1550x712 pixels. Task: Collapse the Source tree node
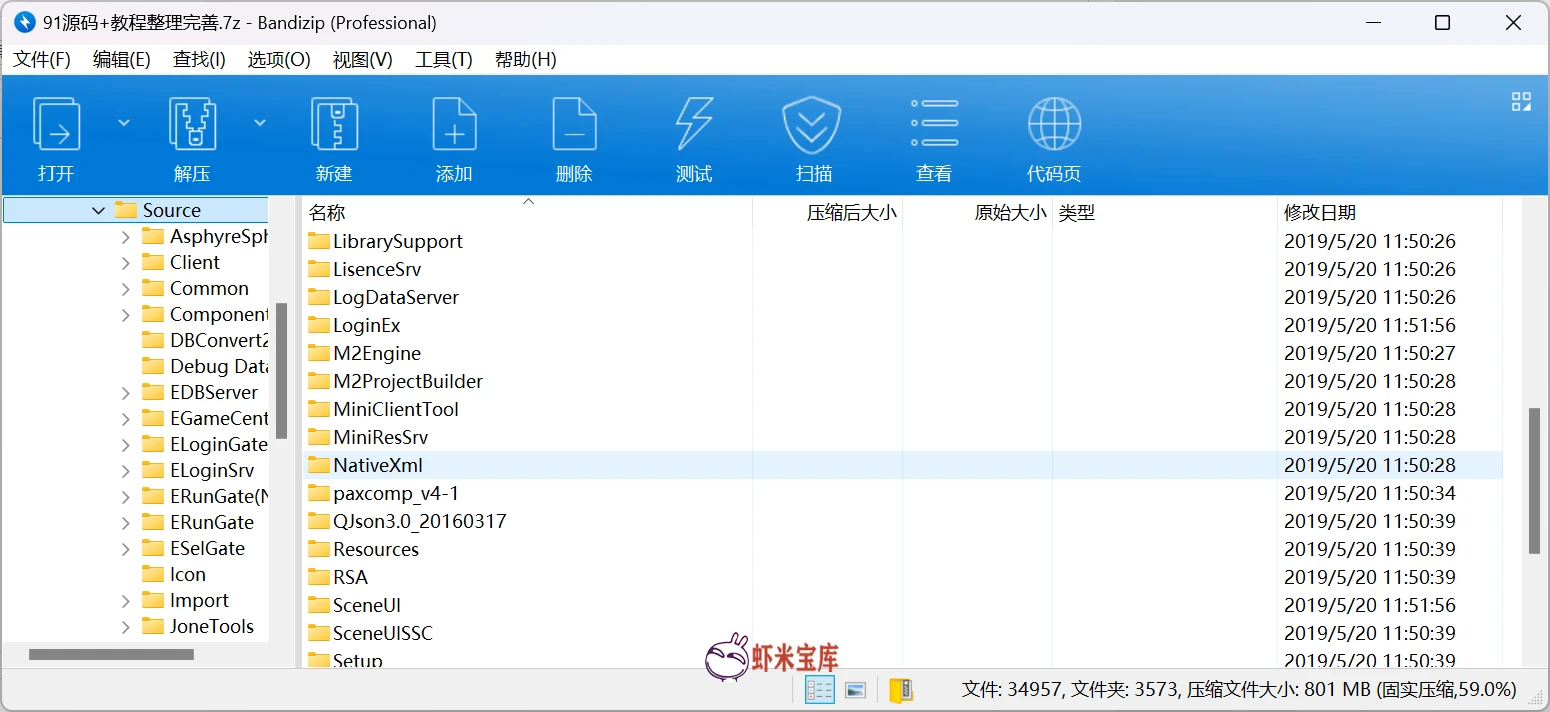tap(98, 211)
